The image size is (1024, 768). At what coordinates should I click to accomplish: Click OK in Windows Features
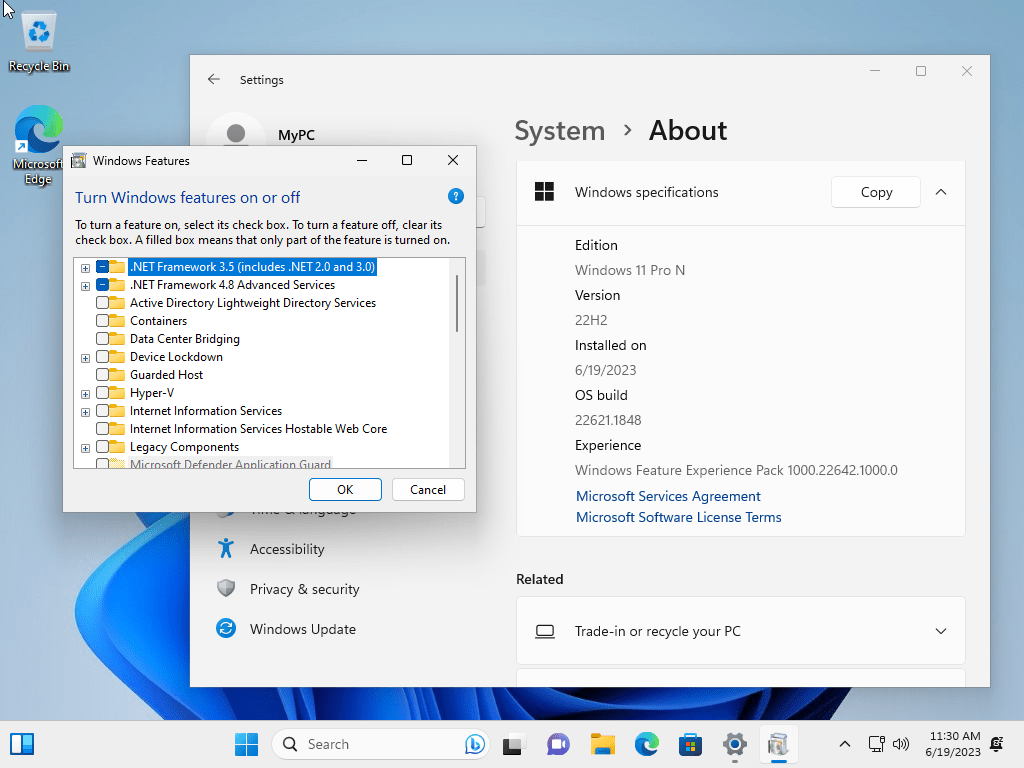coord(345,490)
